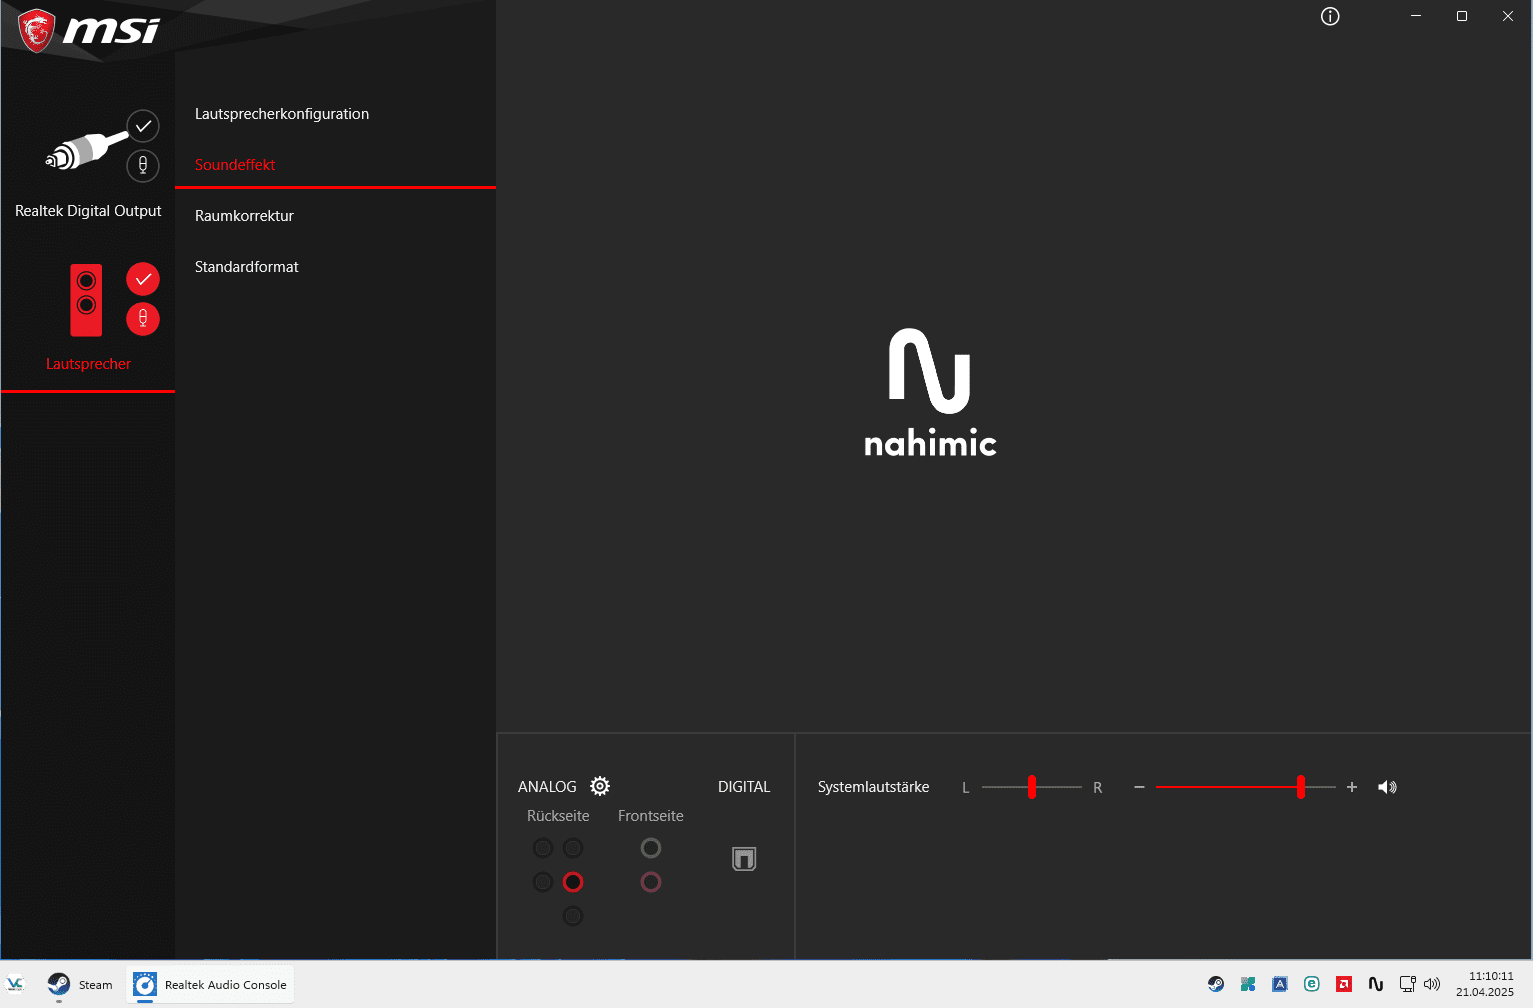The image size is (1533, 1008).
Task: Increase system volume with plus button
Action: click(x=1352, y=787)
